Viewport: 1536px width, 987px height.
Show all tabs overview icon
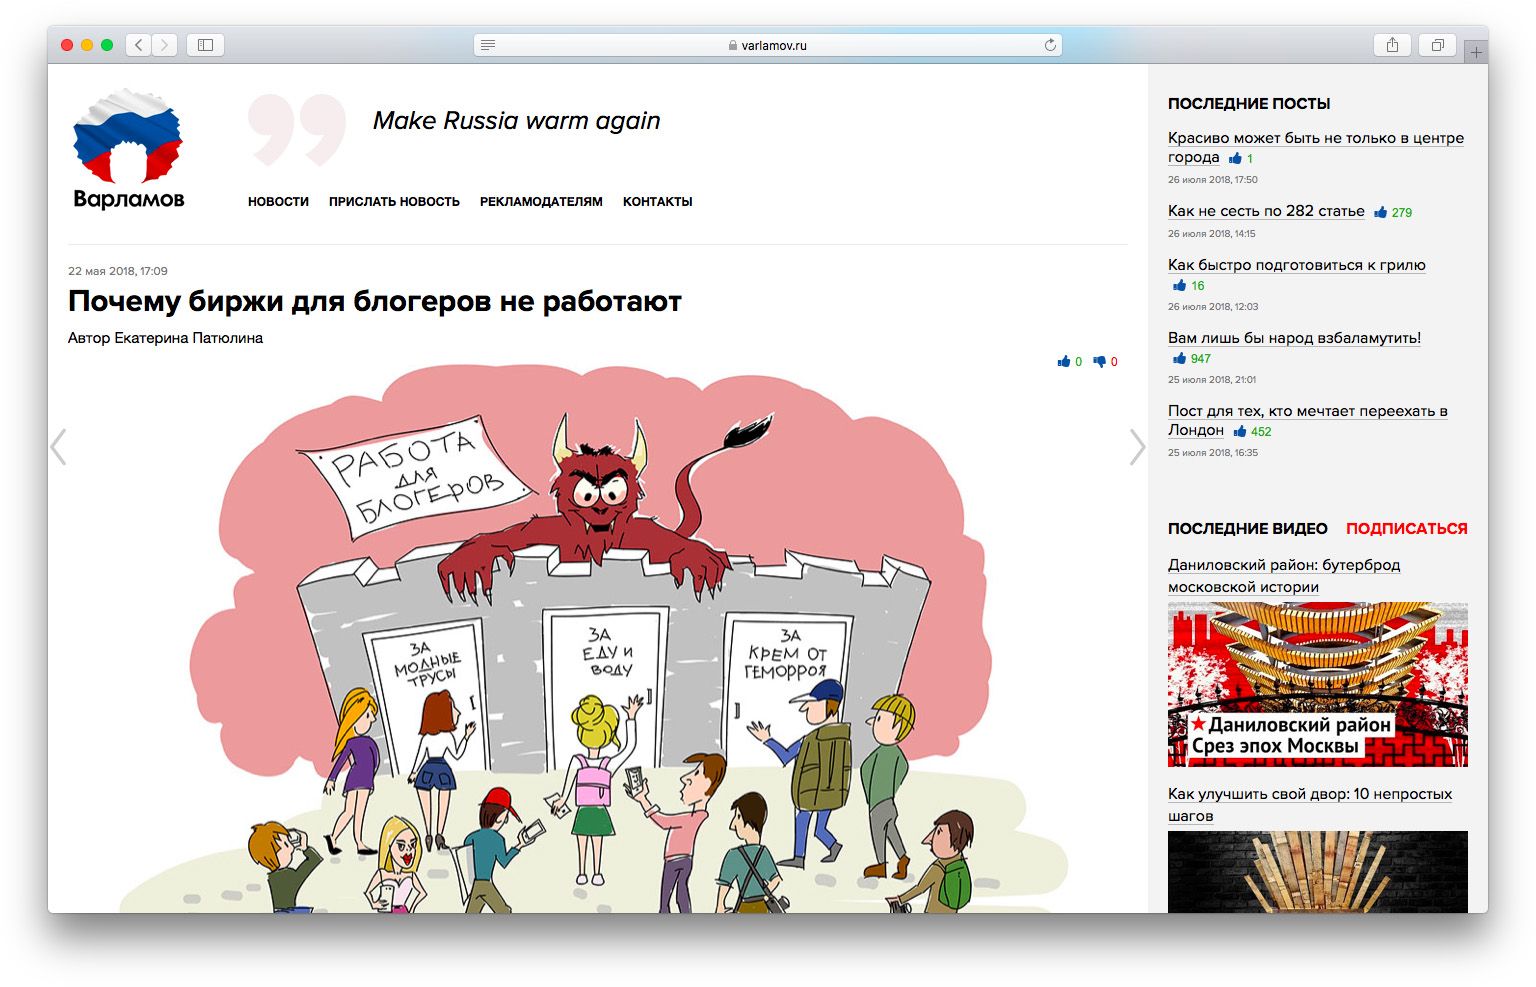pos(1437,45)
